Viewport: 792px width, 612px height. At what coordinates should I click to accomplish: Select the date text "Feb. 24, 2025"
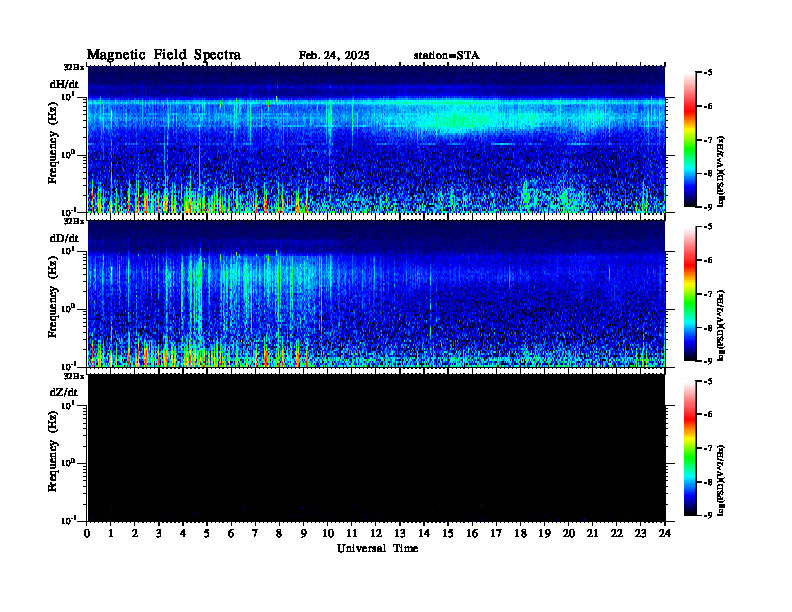334,56
